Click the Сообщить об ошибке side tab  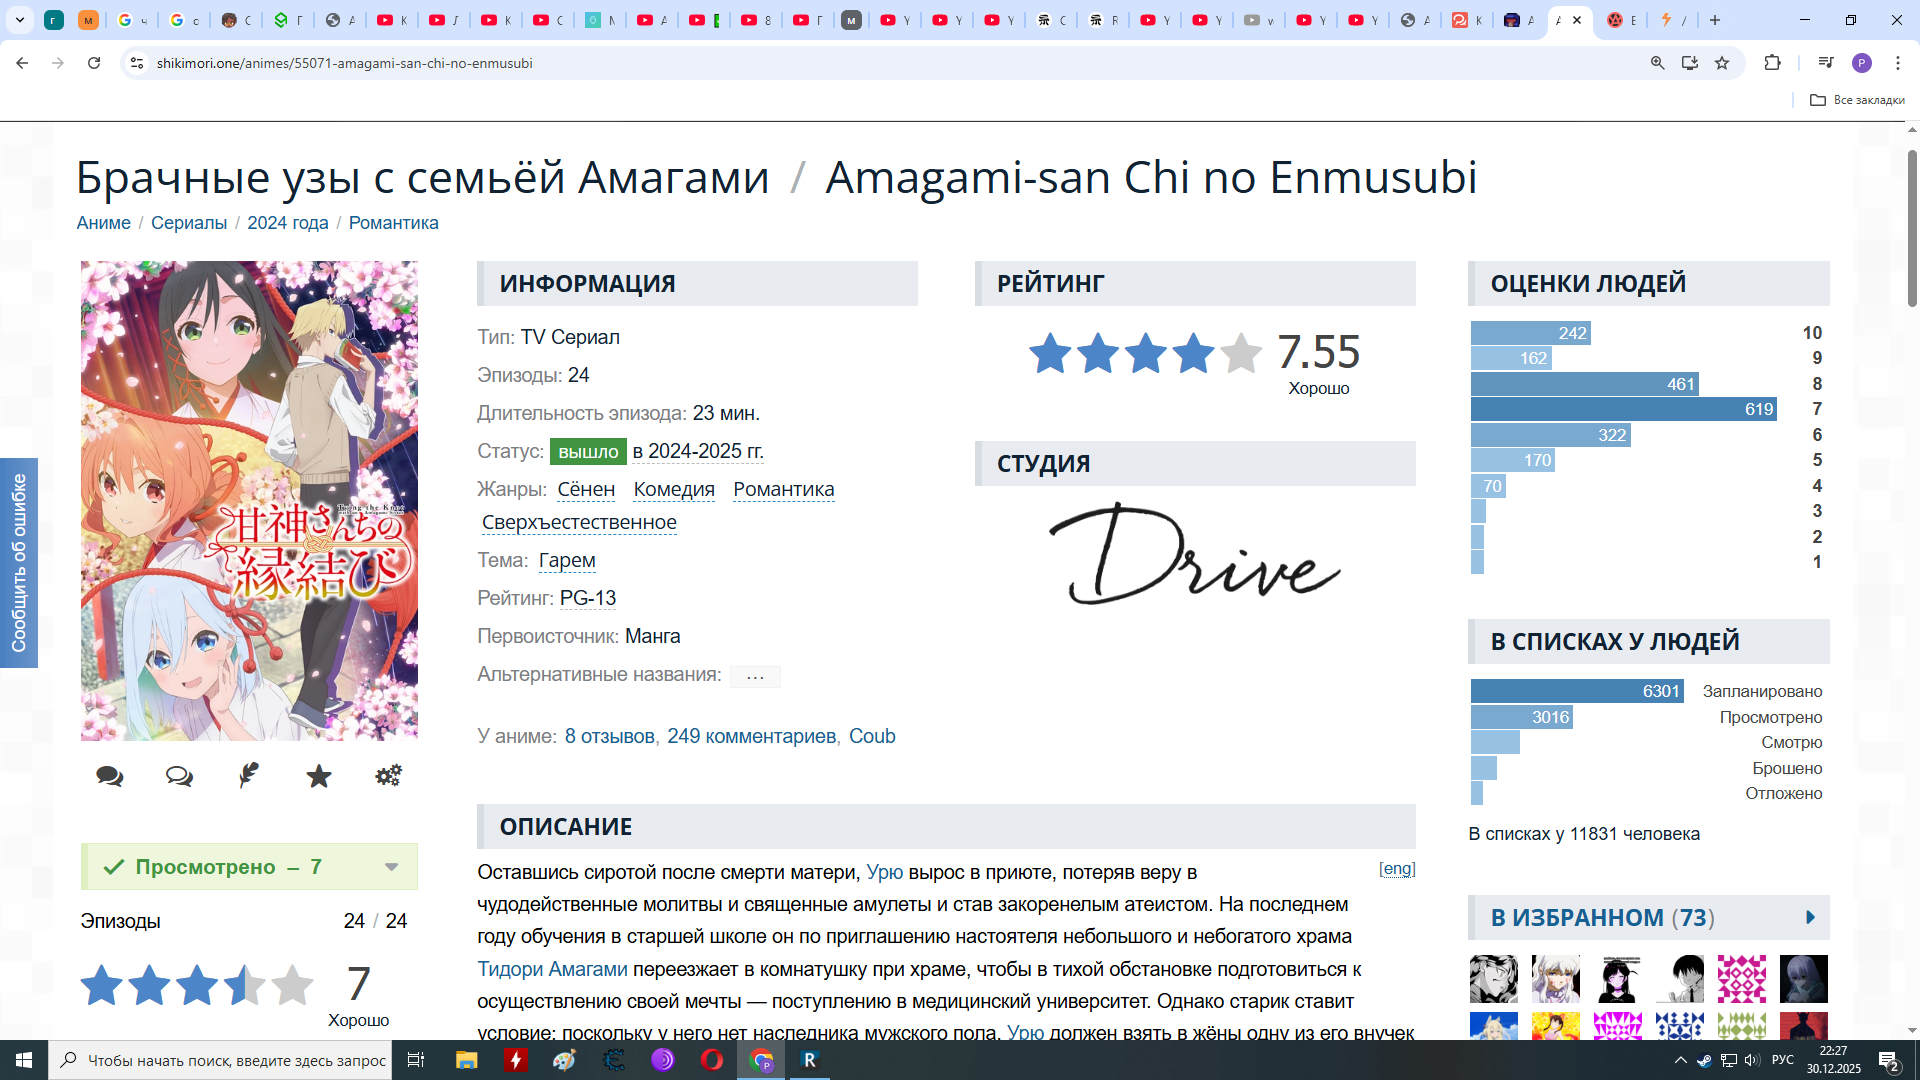point(19,562)
